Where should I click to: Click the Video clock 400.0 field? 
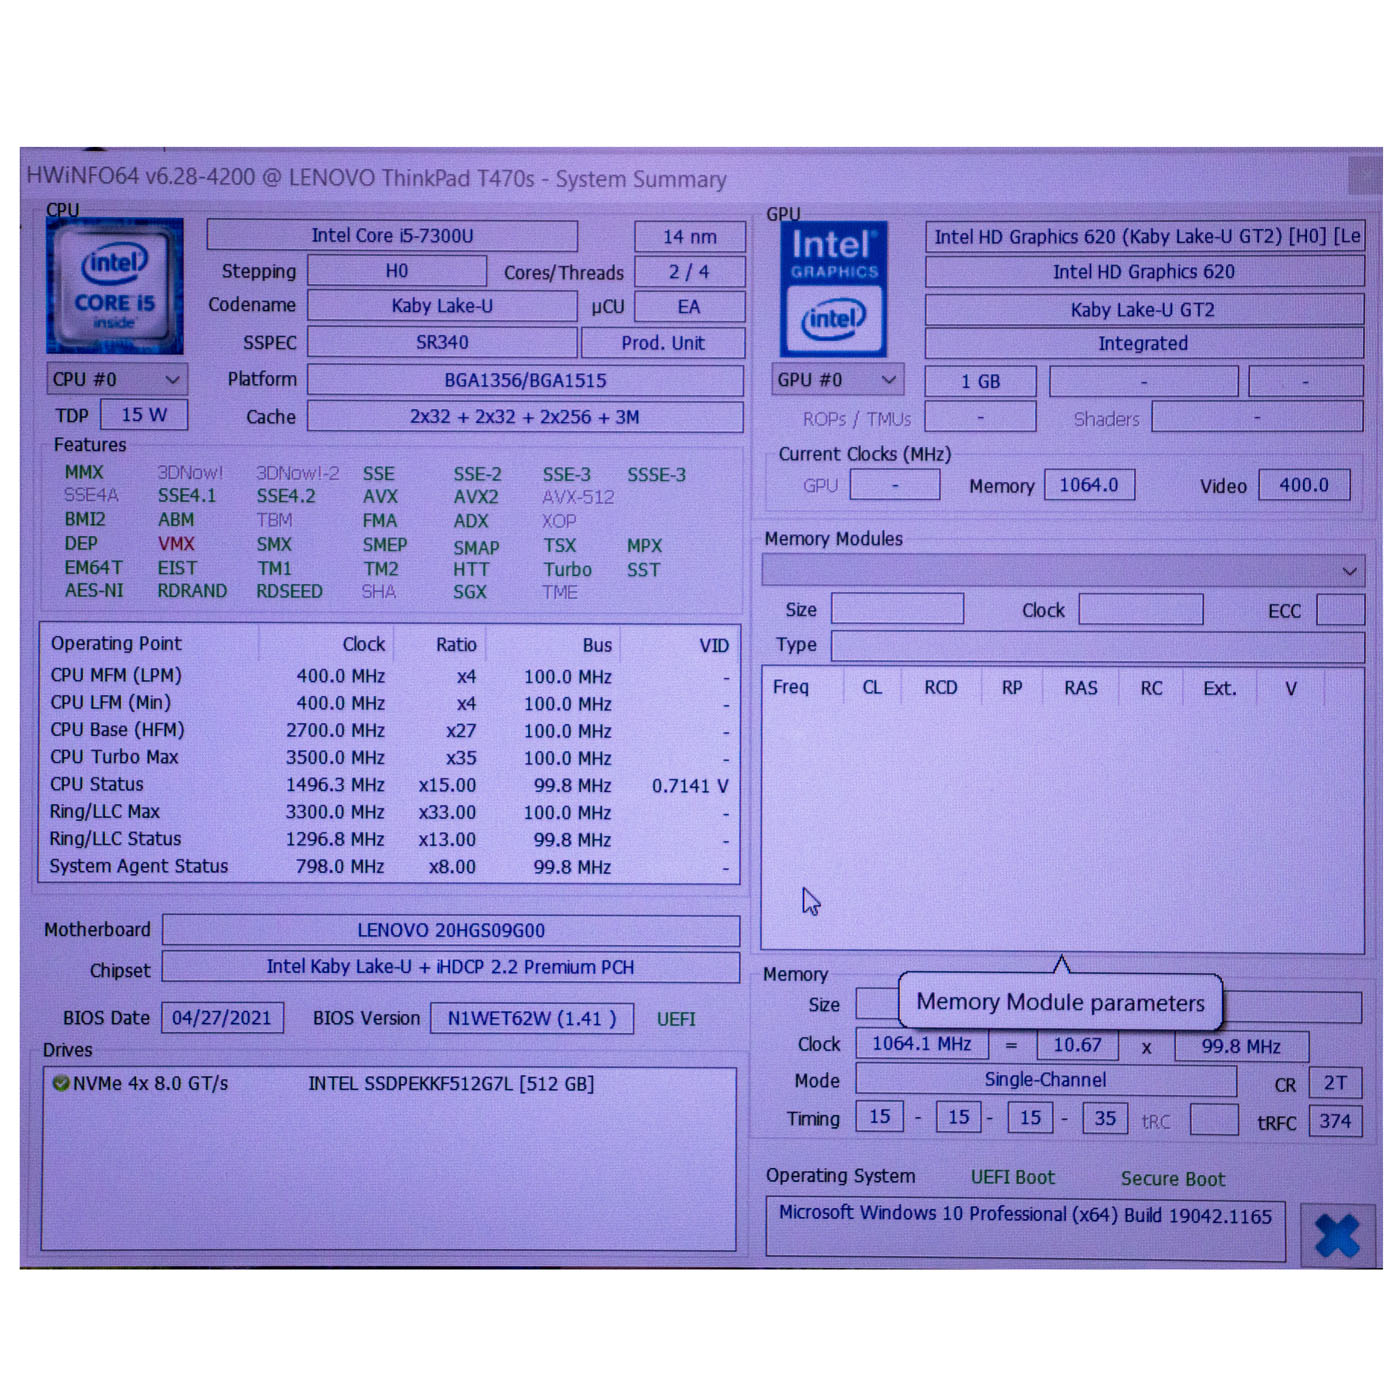pyautogui.click(x=1304, y=485)
